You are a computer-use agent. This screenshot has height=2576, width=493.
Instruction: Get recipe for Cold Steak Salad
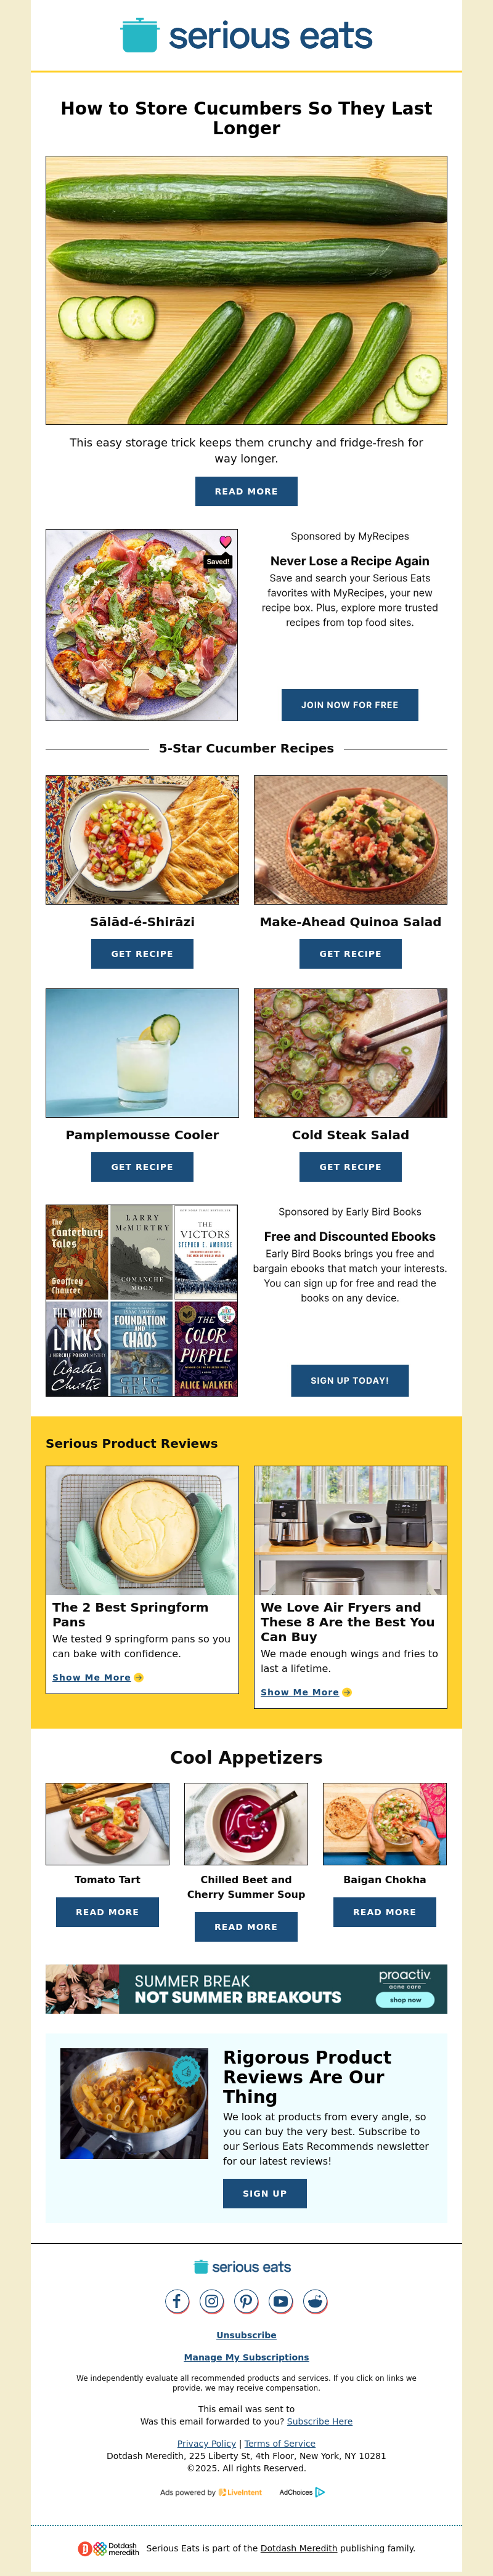pyautogui.click(x=350, y=1167)
